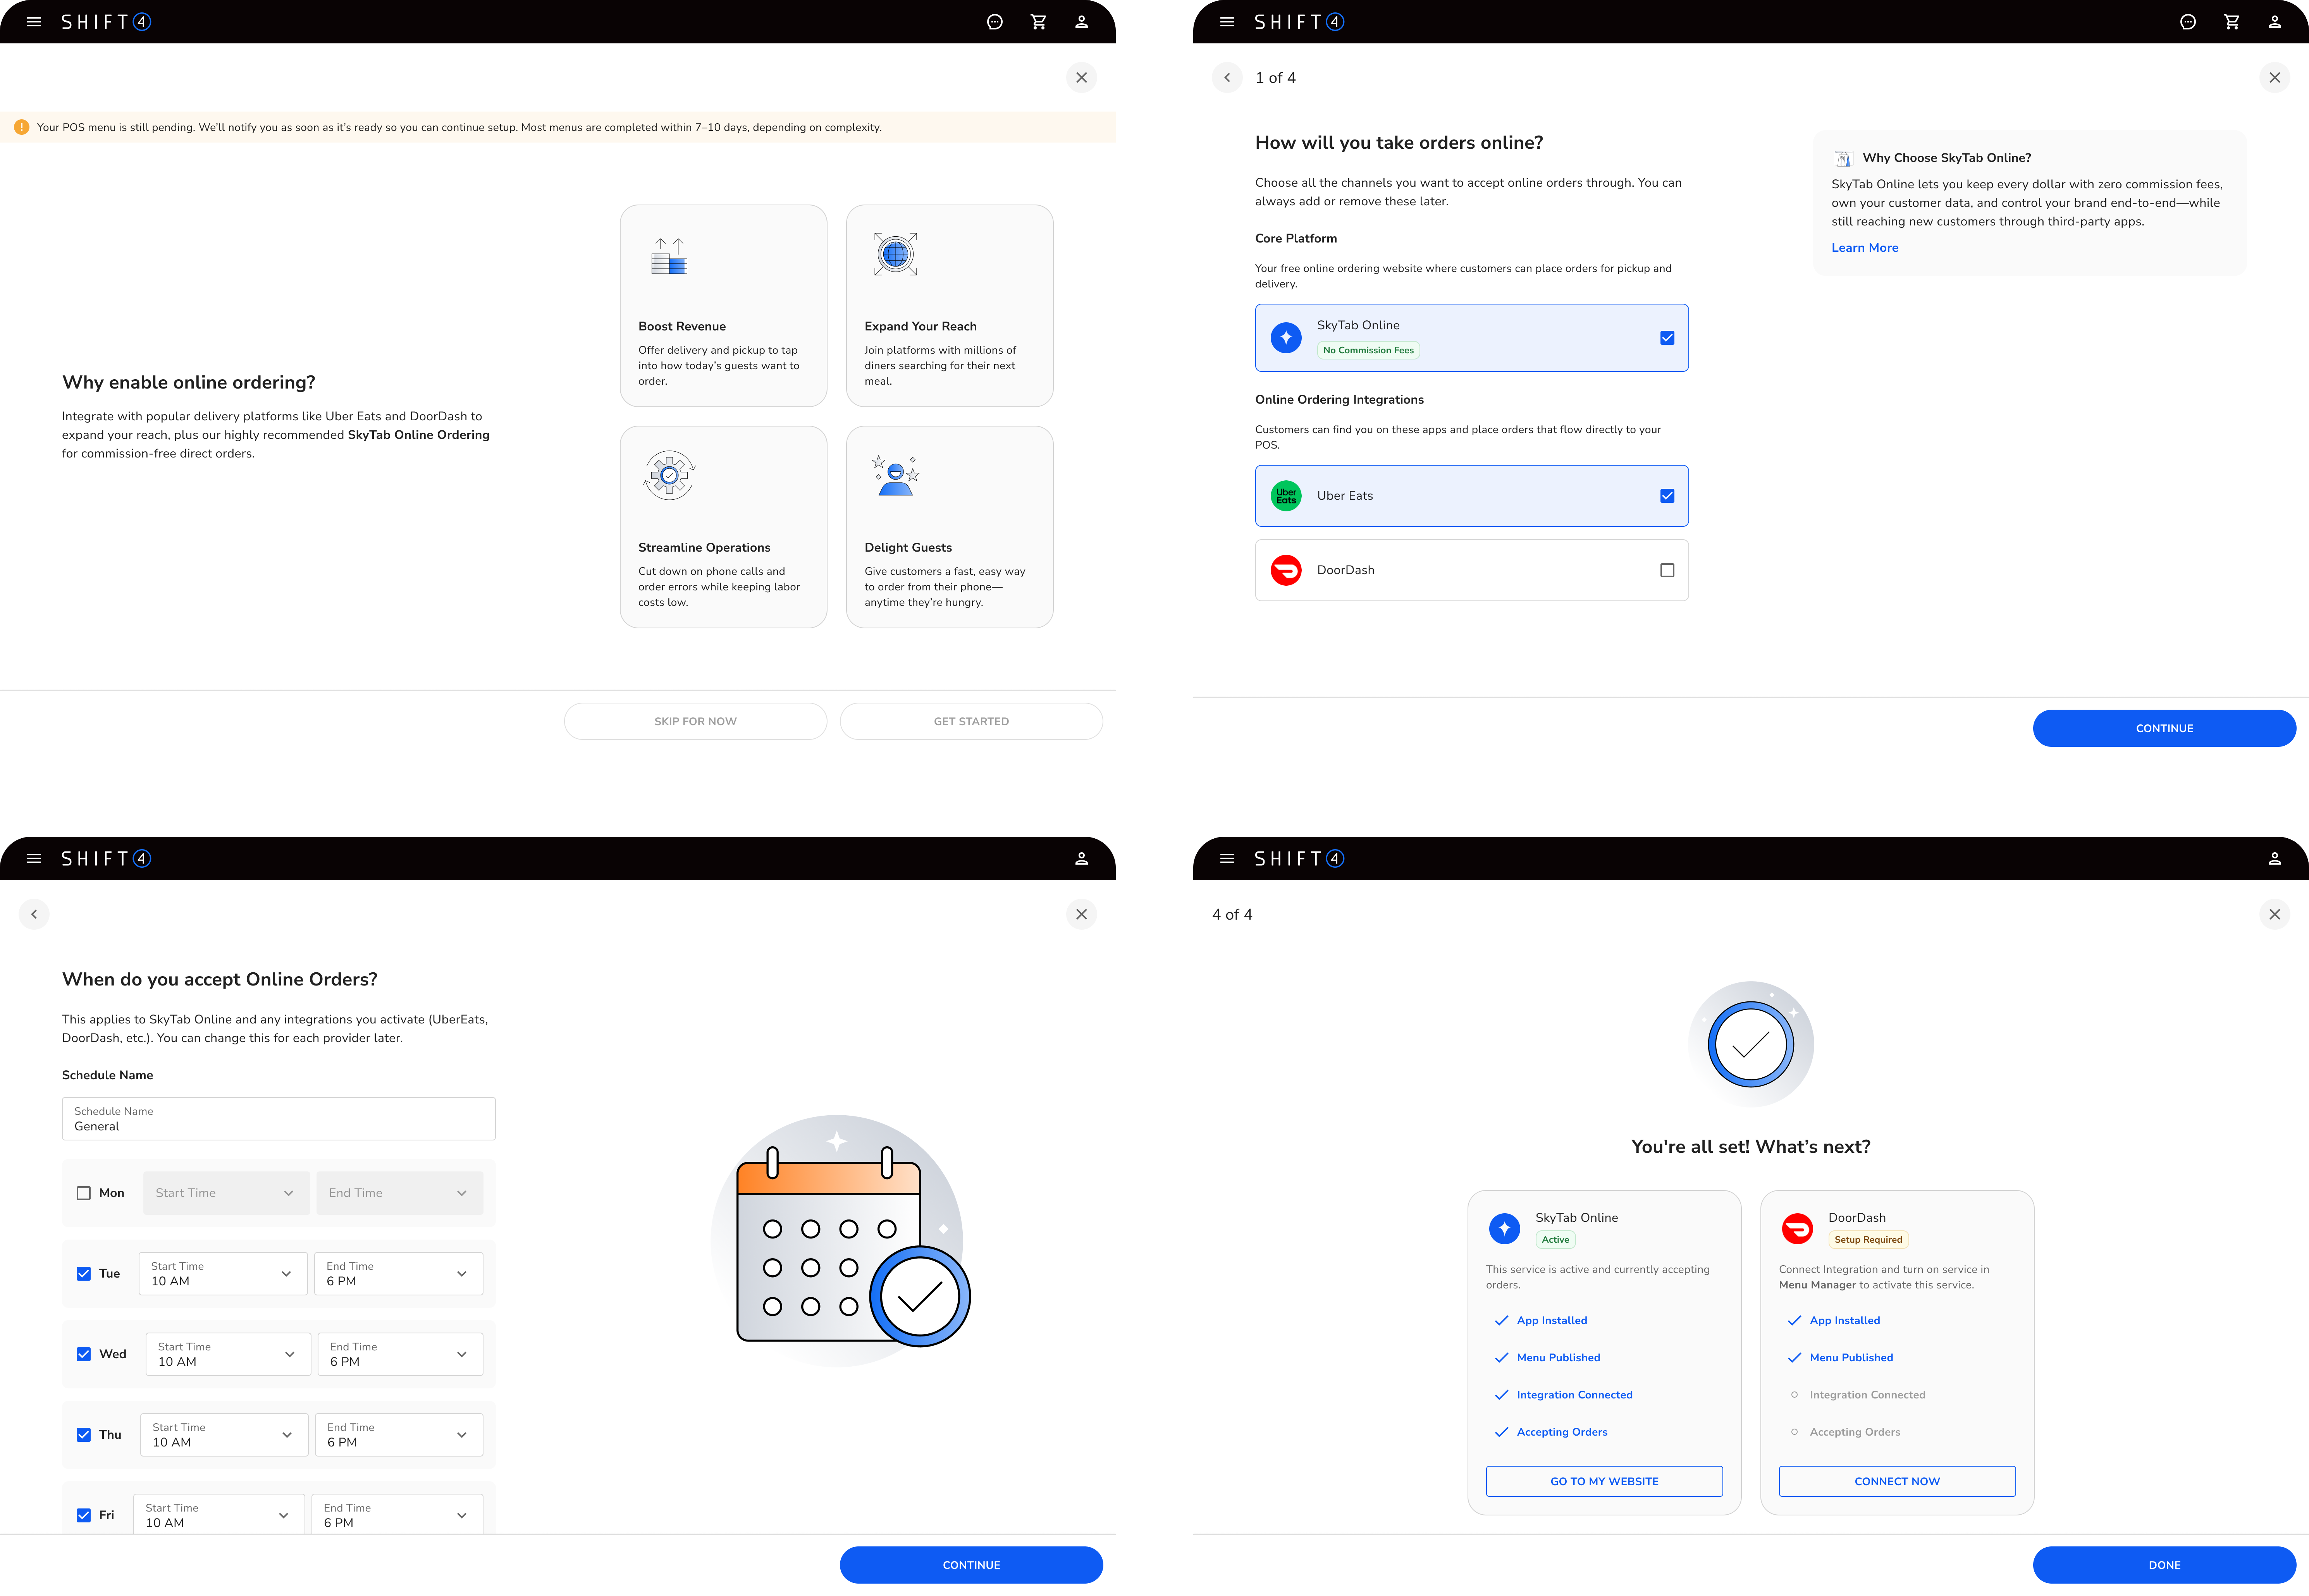
Task: Uncheck the Tue schedule checkbox
Action: pos(84,1274)
